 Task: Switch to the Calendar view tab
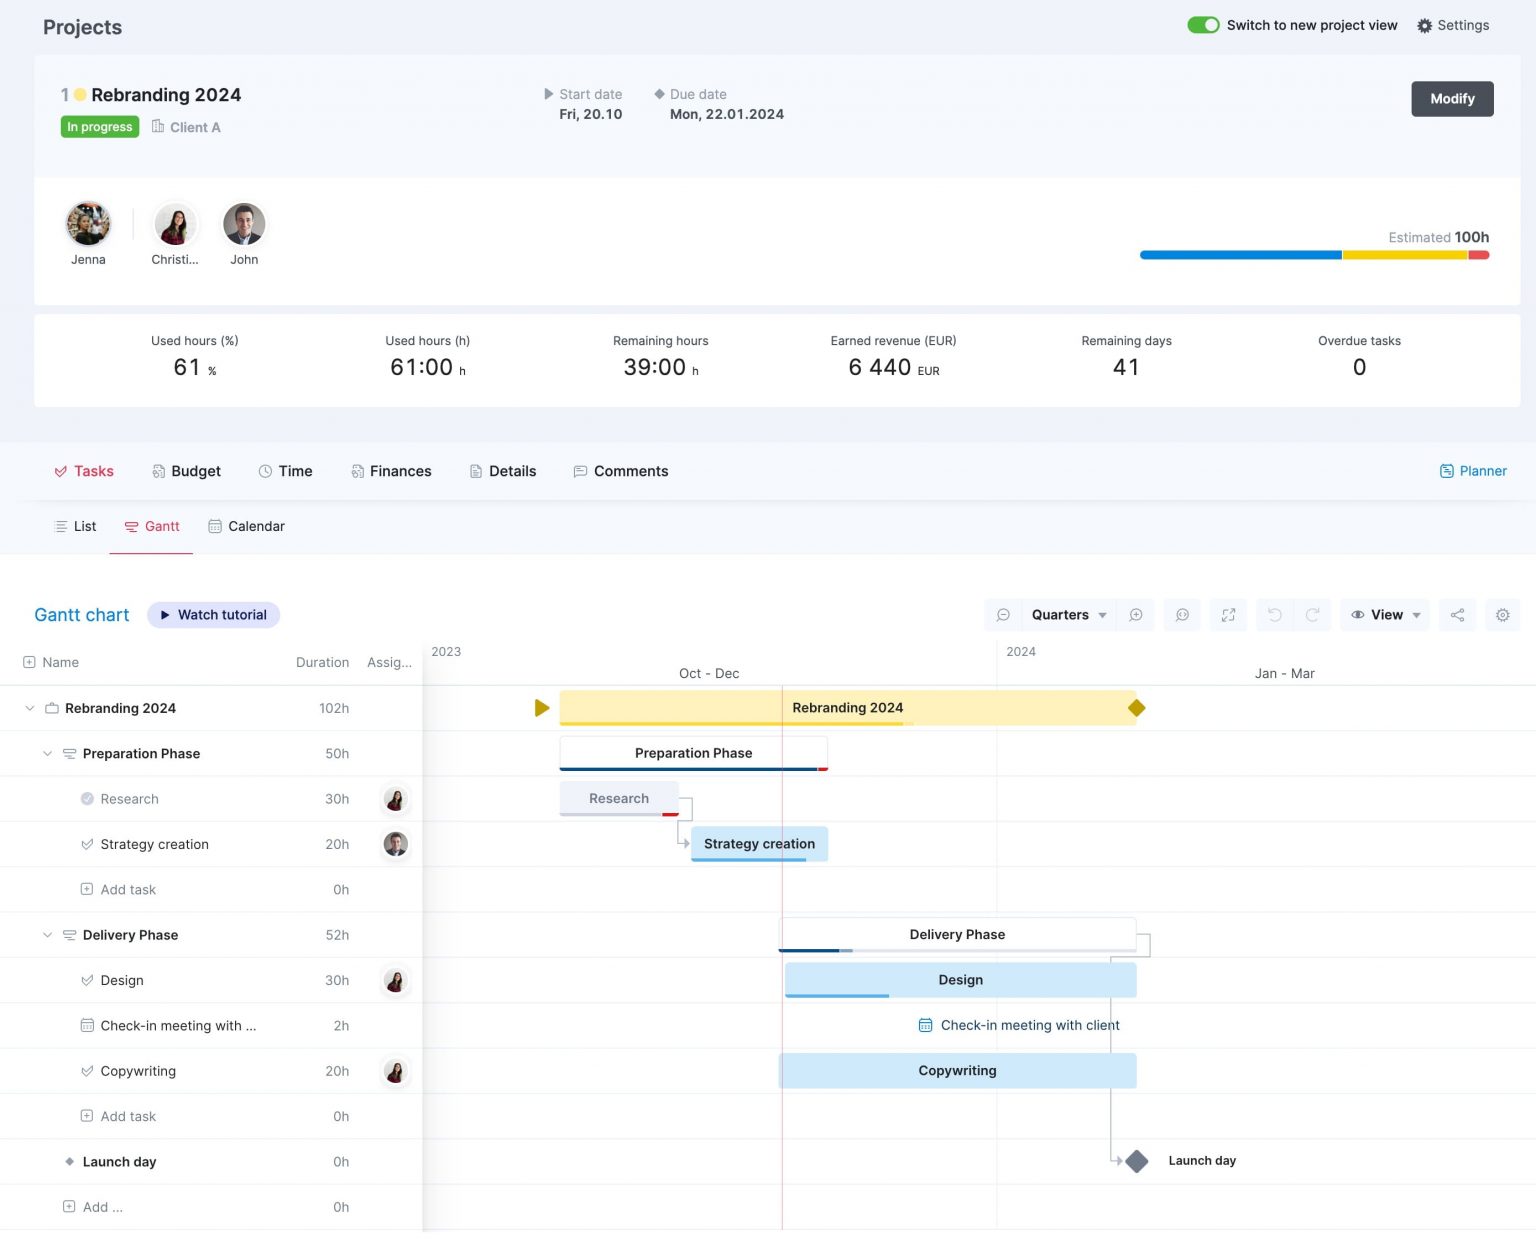click(246, 526)
